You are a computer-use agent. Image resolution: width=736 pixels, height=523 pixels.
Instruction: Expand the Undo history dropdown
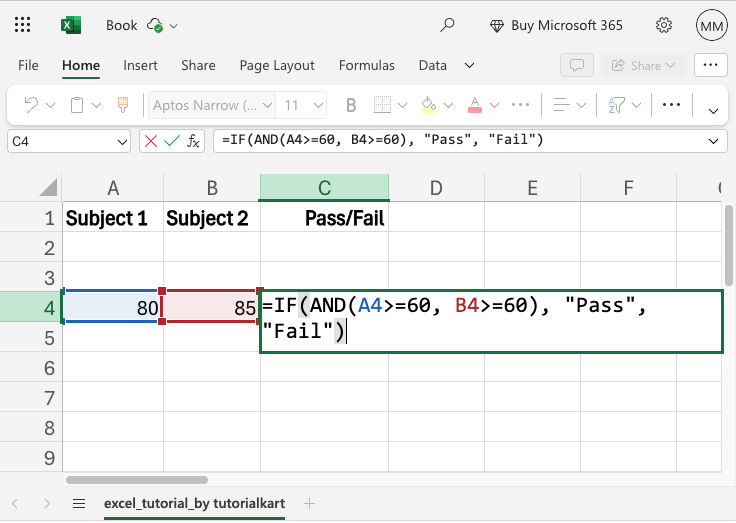click(50, 105)
